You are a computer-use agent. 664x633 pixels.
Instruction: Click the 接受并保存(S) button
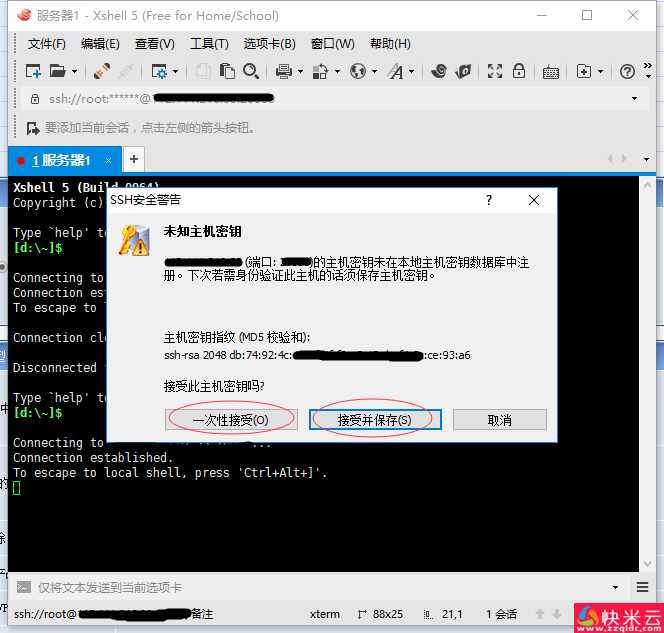tap(375, 420)
